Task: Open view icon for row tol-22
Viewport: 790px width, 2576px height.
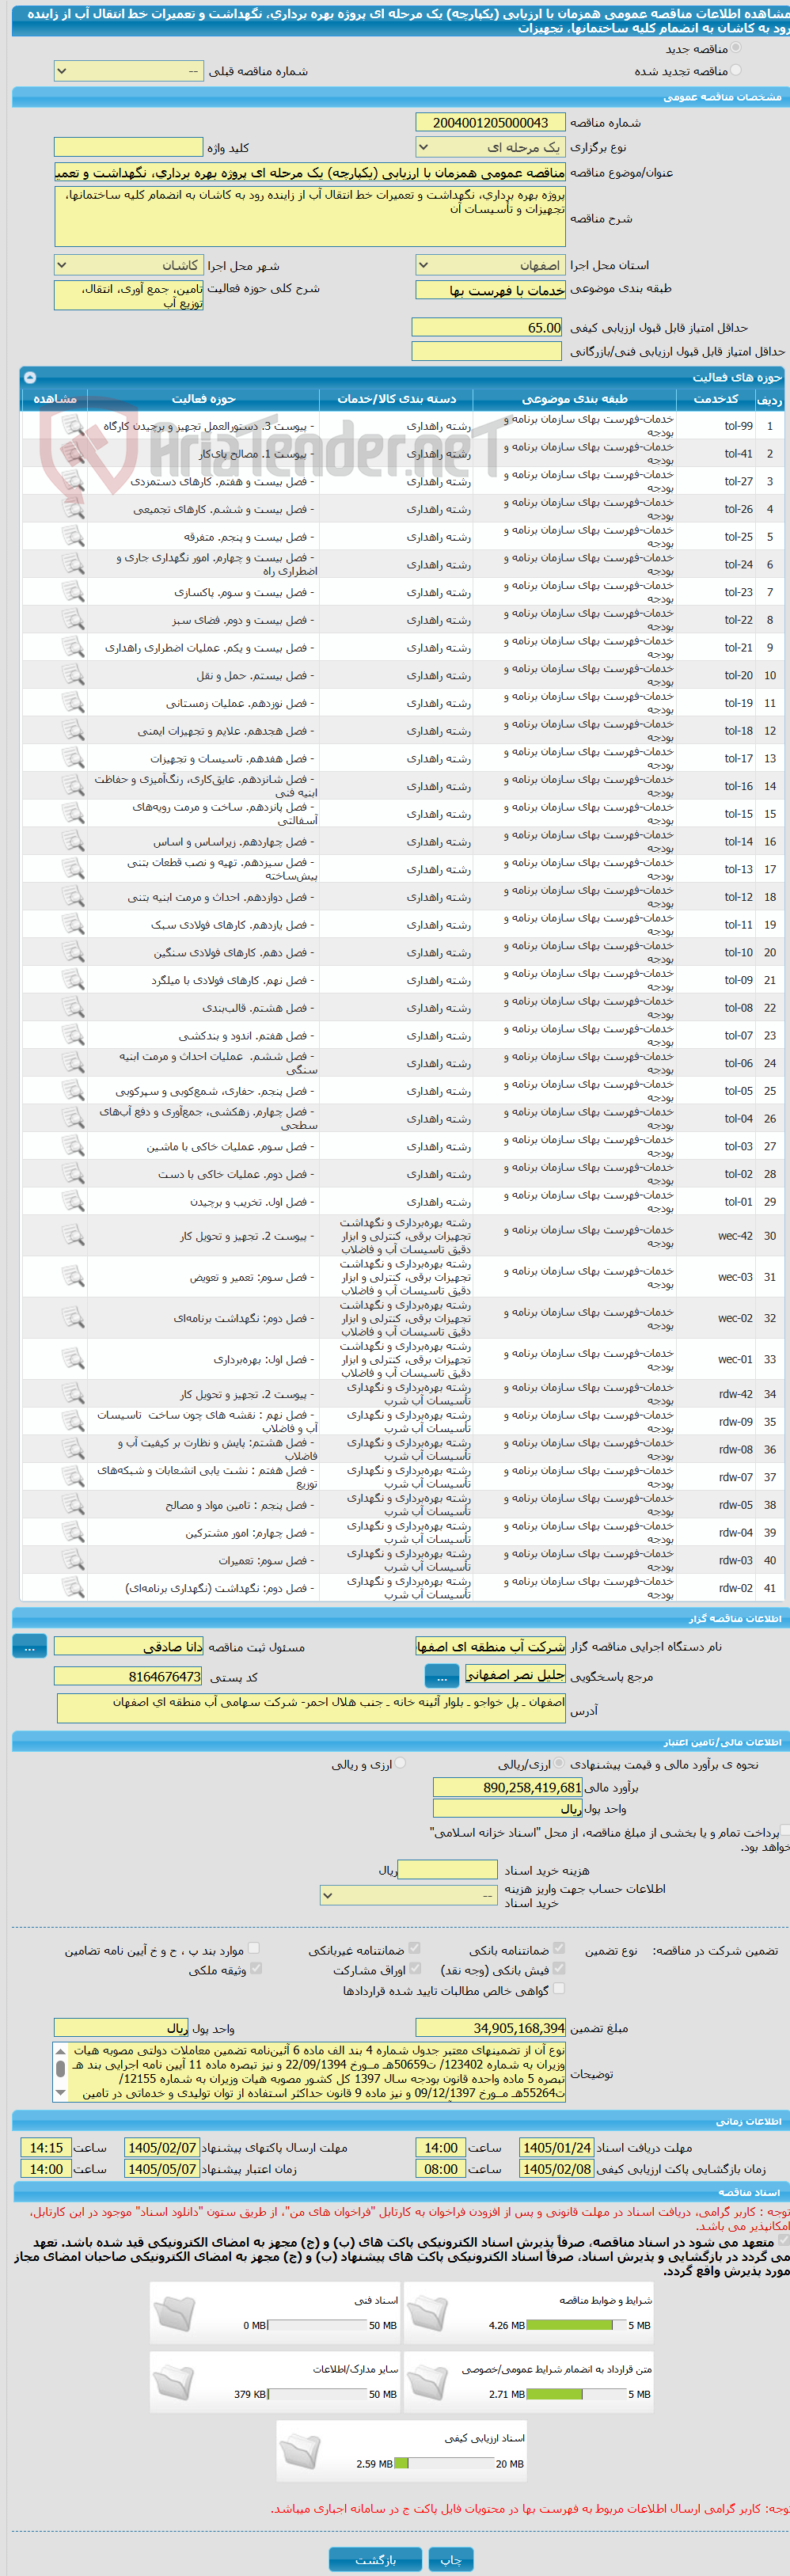Action: (72, 620)
